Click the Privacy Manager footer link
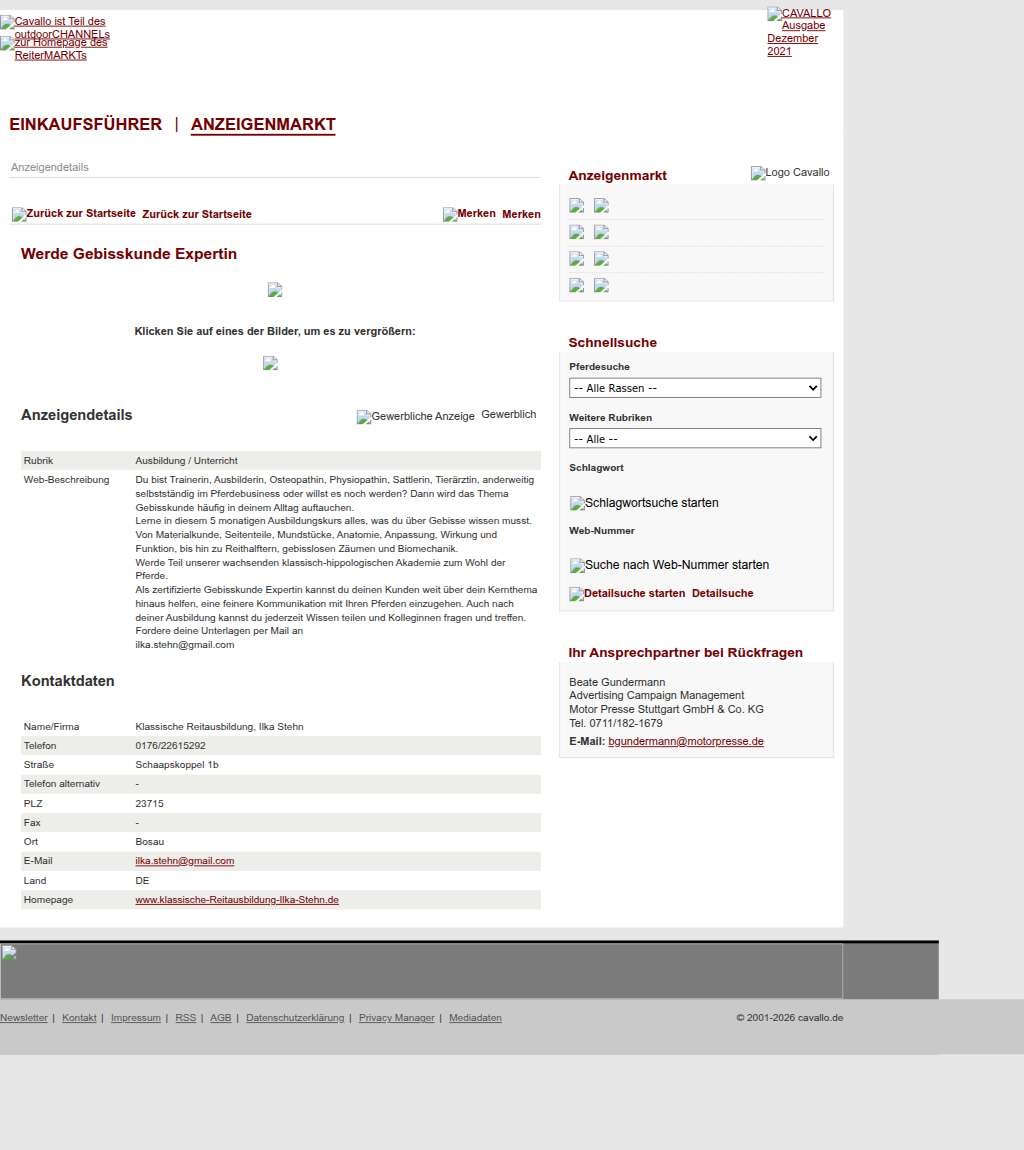This screenshot has height=1150, width=1024. click(x=396, y=1018)
